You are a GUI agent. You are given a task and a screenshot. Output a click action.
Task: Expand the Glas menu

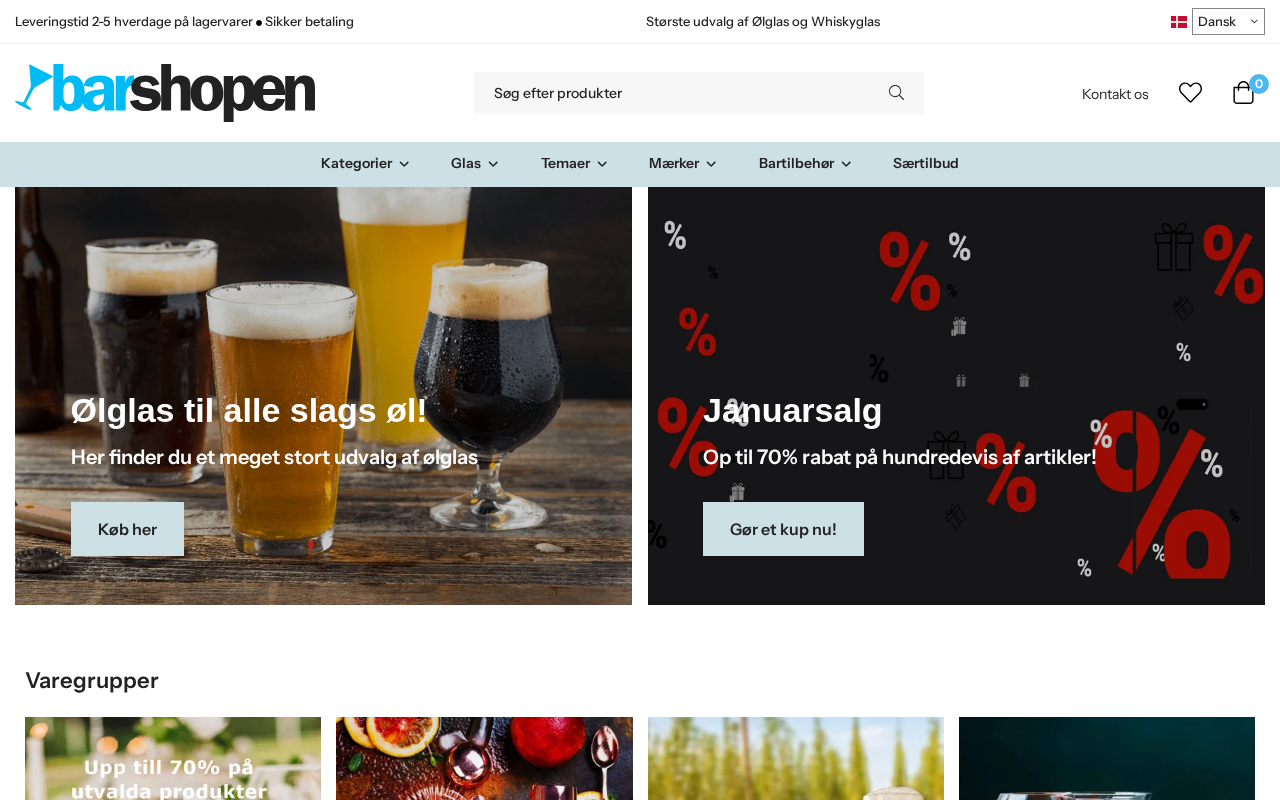(x=474, y=163)
